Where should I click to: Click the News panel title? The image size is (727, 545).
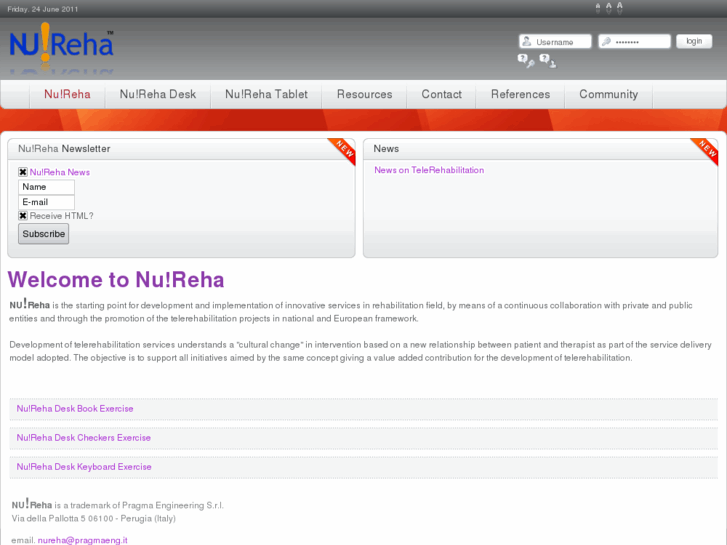click(386, 149)
